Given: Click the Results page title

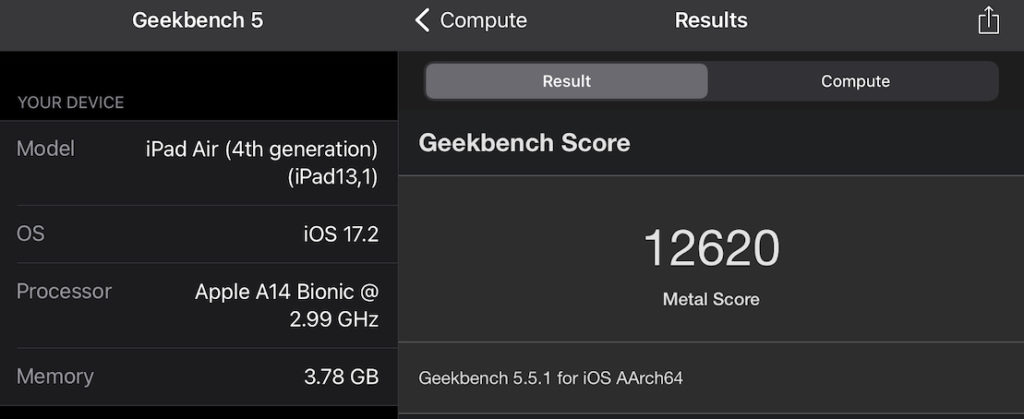Looking at the screenshot, I should (x=711, y=20).
